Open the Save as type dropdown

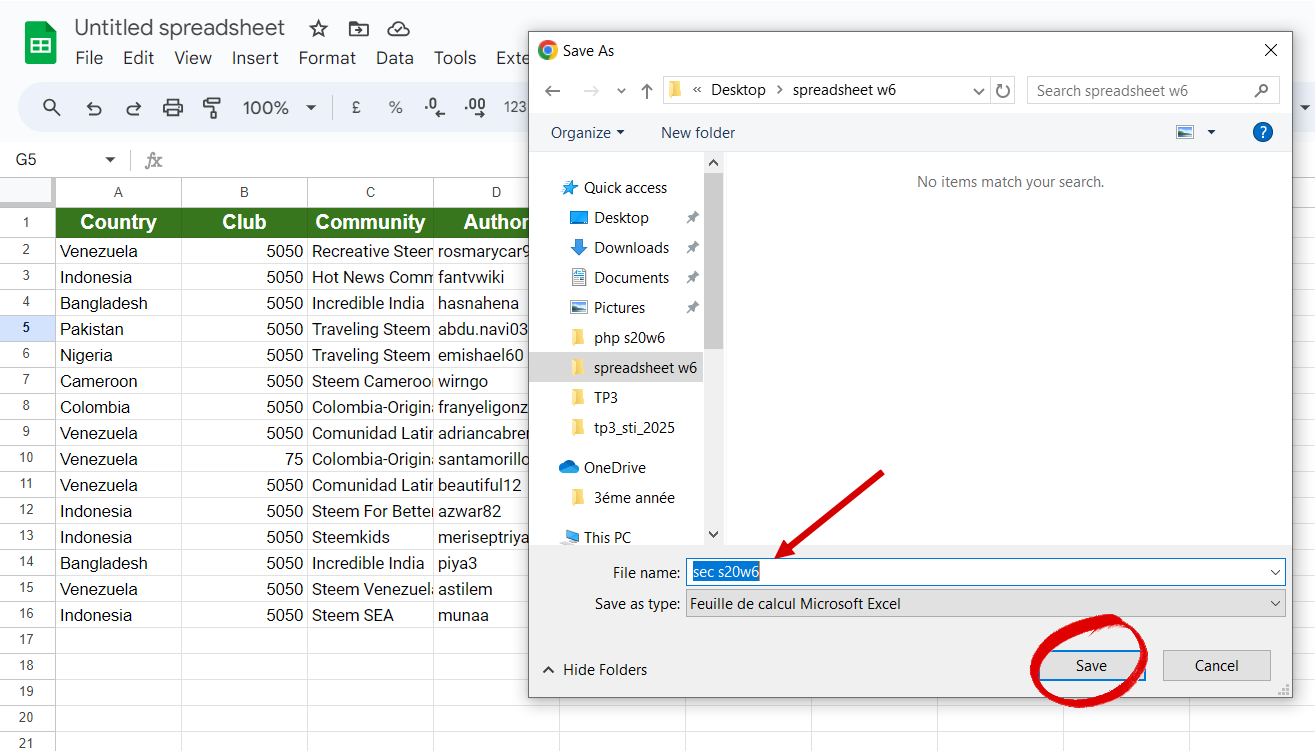coord(1275,603)
